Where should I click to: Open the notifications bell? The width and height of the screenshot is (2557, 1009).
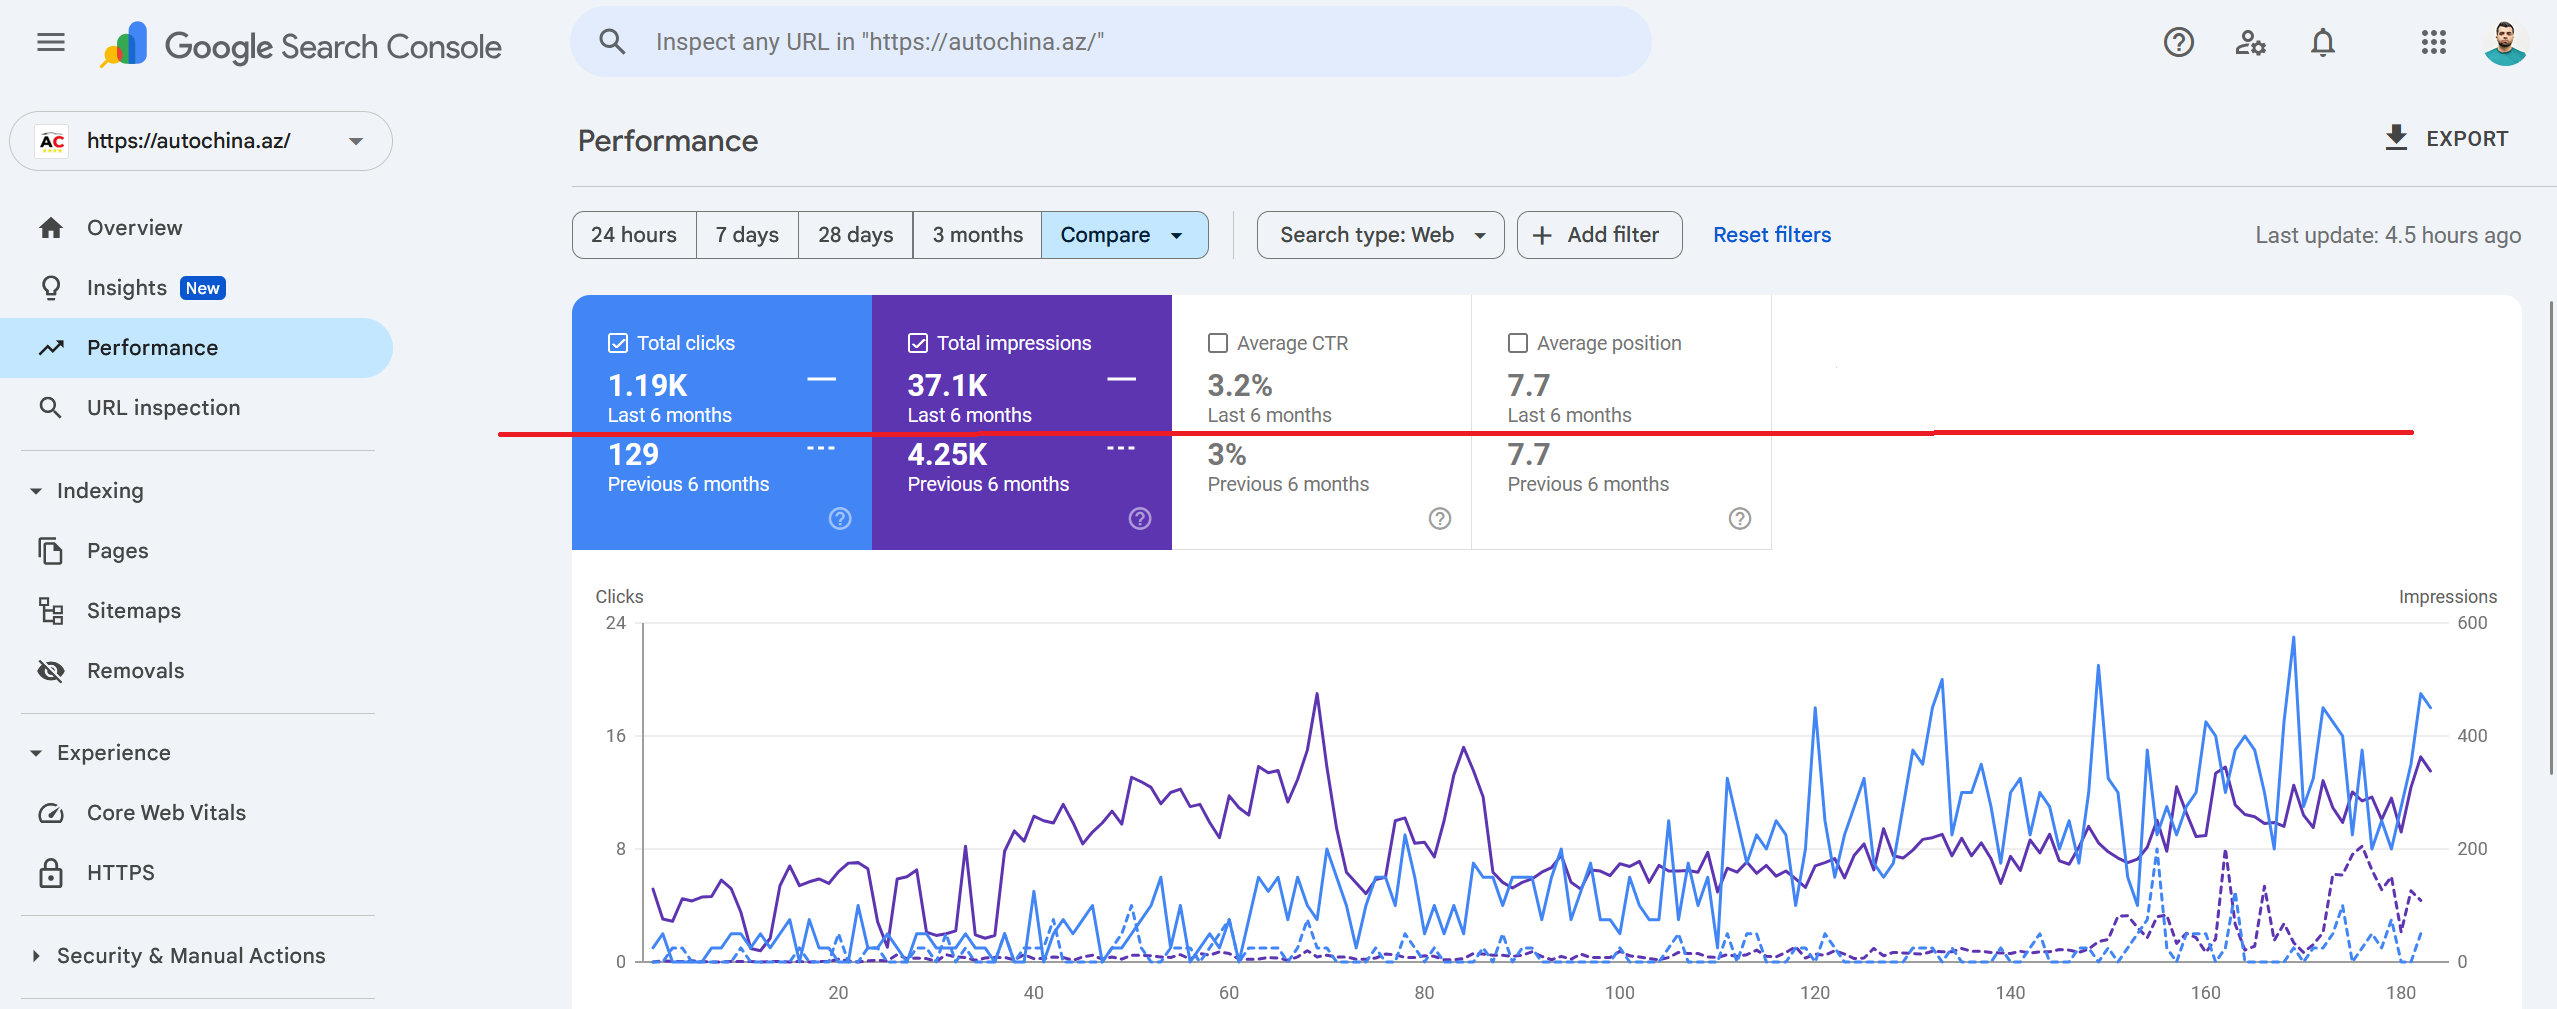point(2322,42)
